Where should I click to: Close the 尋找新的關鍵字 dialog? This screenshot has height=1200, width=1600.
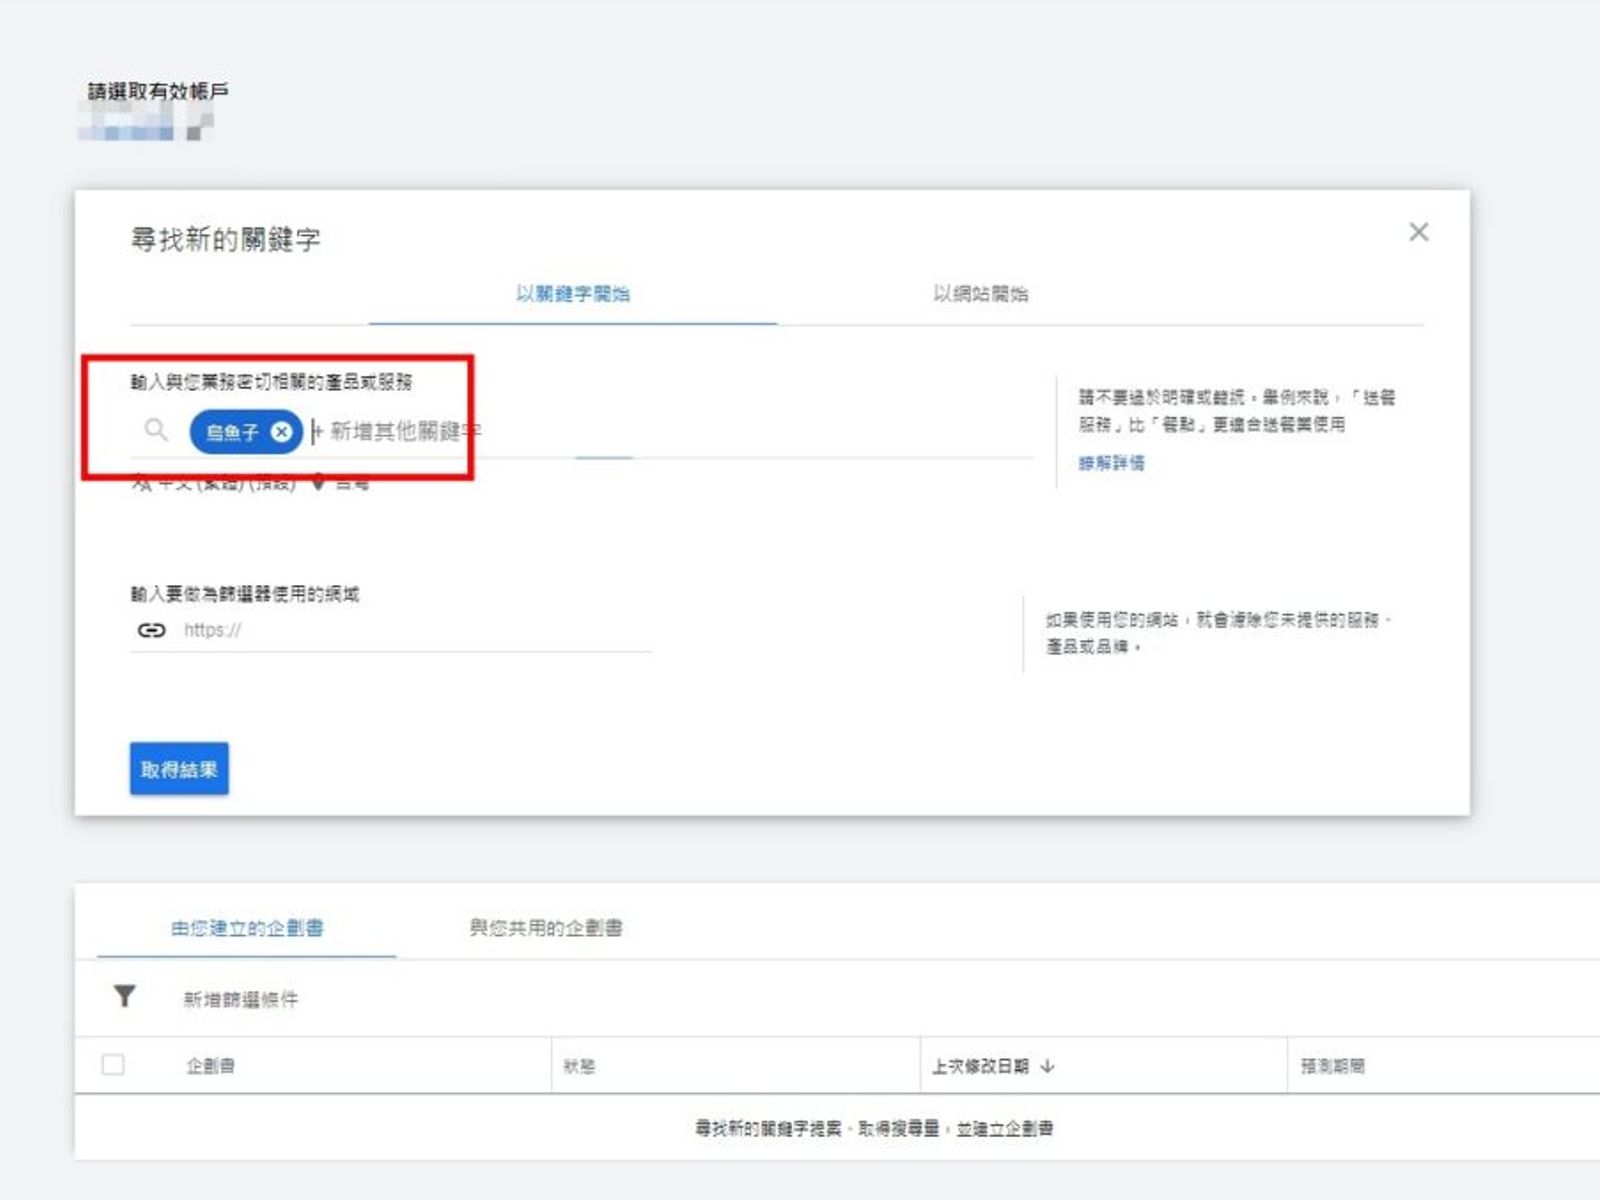click(x=1418, y=232)
